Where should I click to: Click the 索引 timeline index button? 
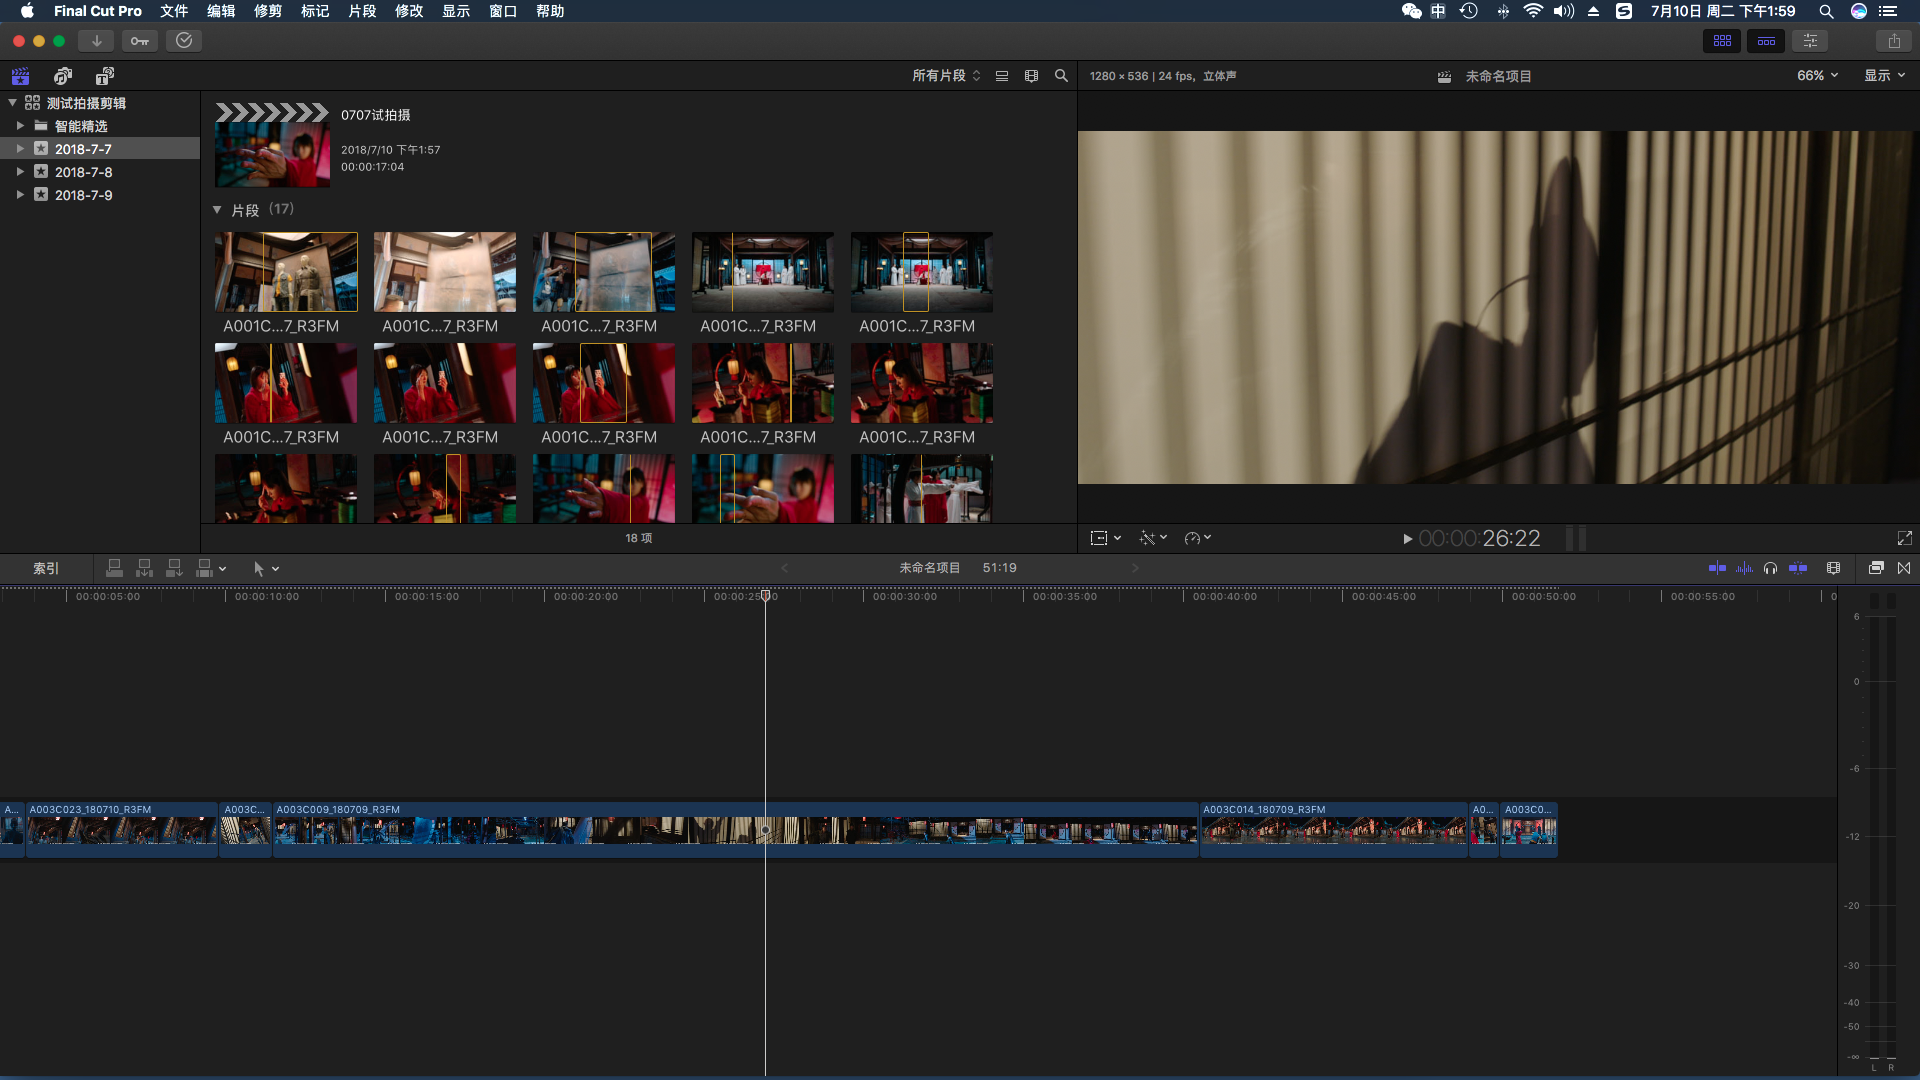(46, 568)
